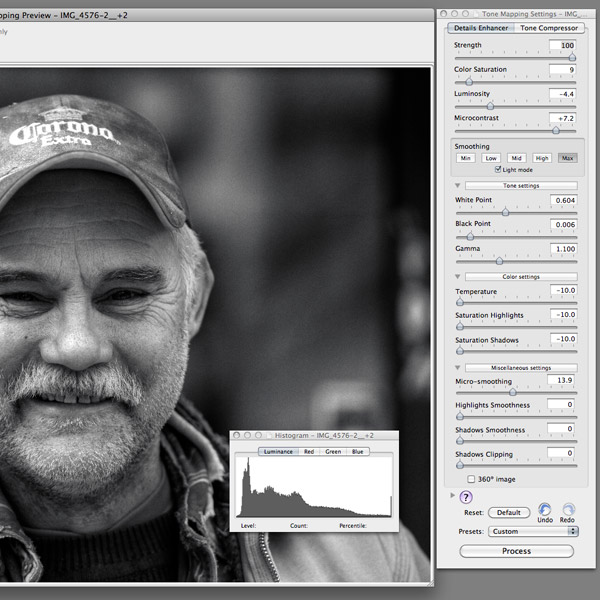Image resolution: width=600 pixels, height=600 pixels.
Task: Switch to the Tone Compressor tab
Action: click(x=549, y=28)
